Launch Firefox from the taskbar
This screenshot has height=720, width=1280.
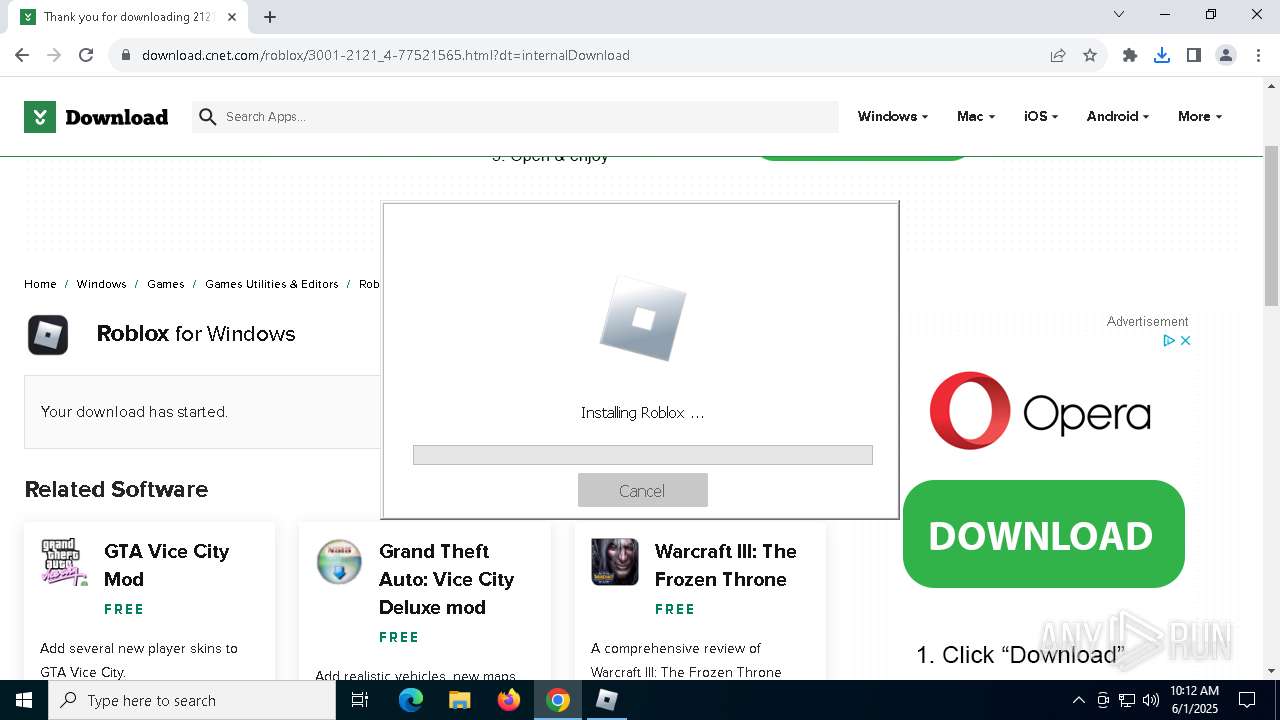509,700
